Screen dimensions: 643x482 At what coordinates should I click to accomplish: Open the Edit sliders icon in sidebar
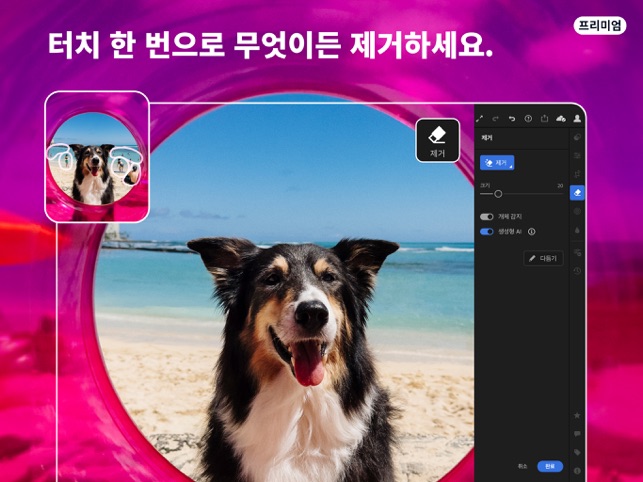point(577,155)
